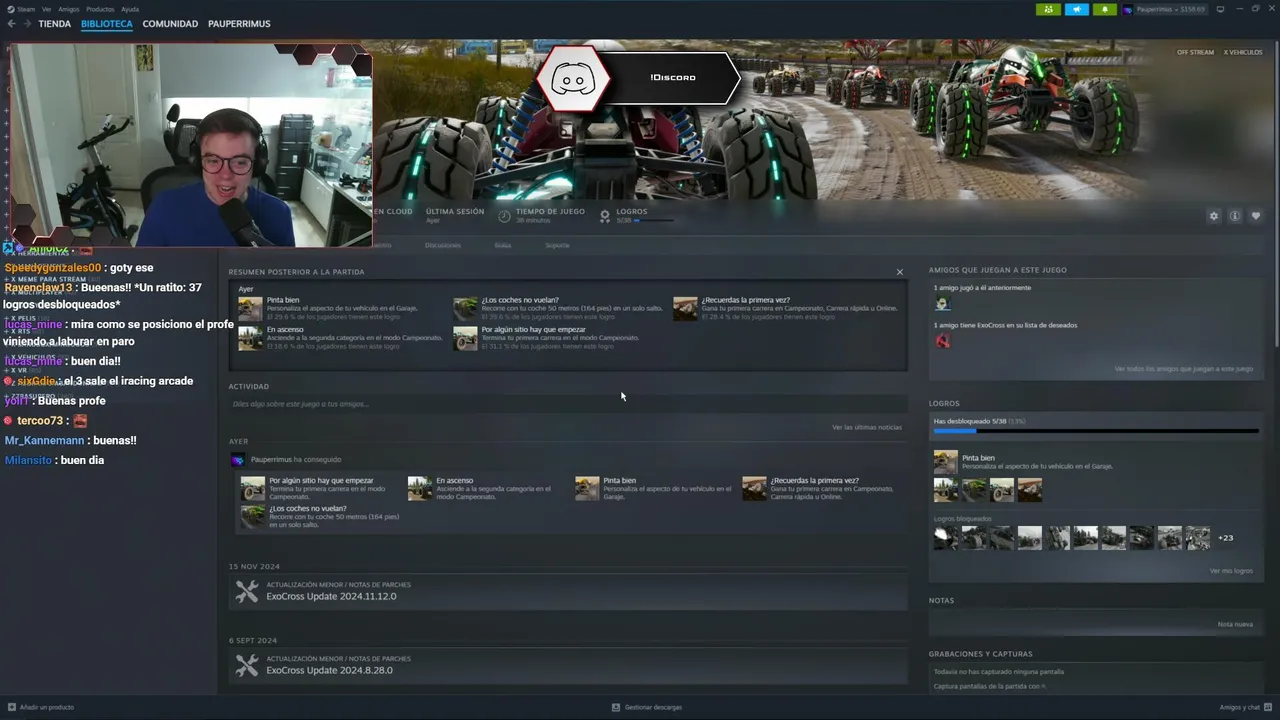
Task: Click Ver las últimas noticias link
Action: pyautogui.click(x=867, y=427)
